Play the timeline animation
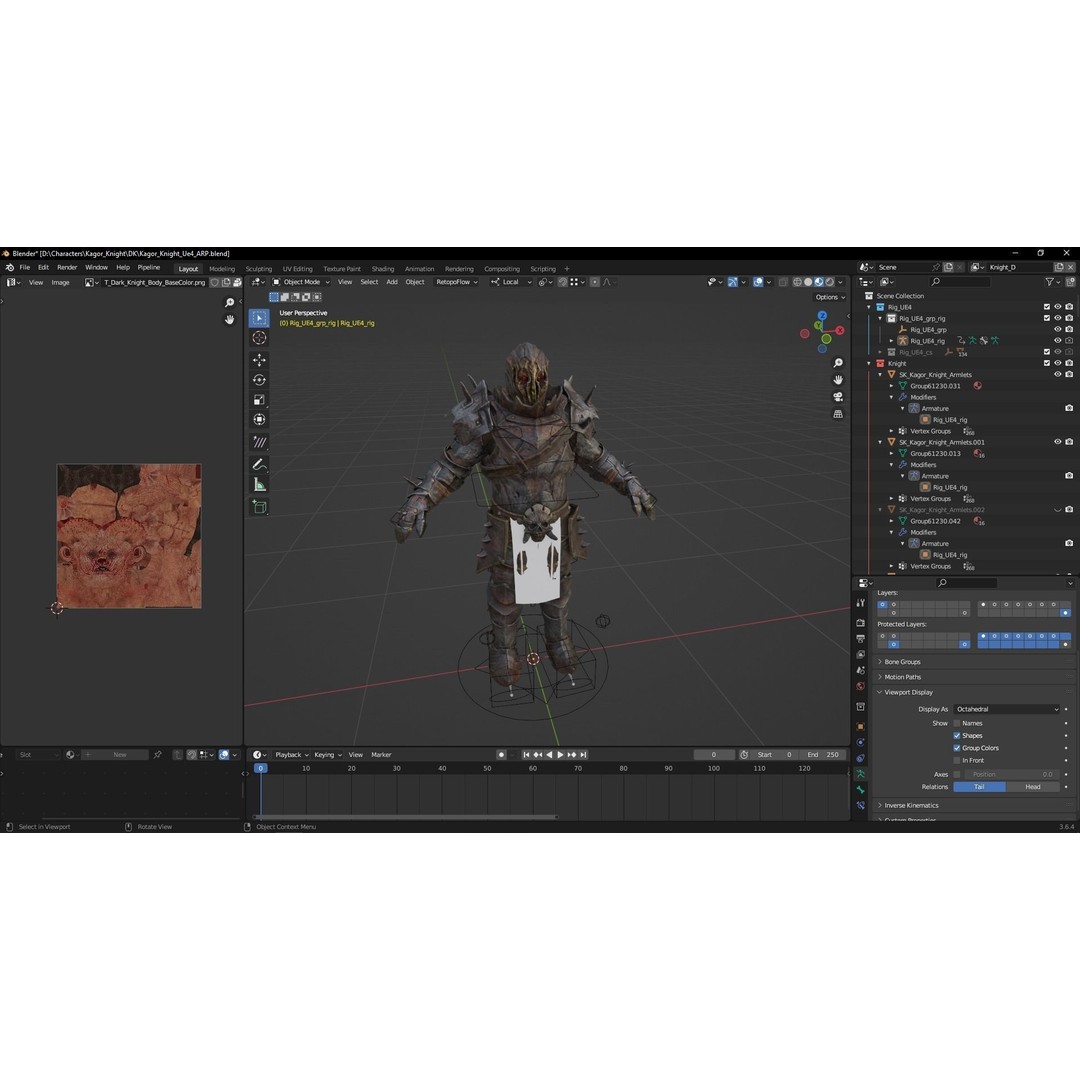1080x1080 pixels. pos(560,755)
